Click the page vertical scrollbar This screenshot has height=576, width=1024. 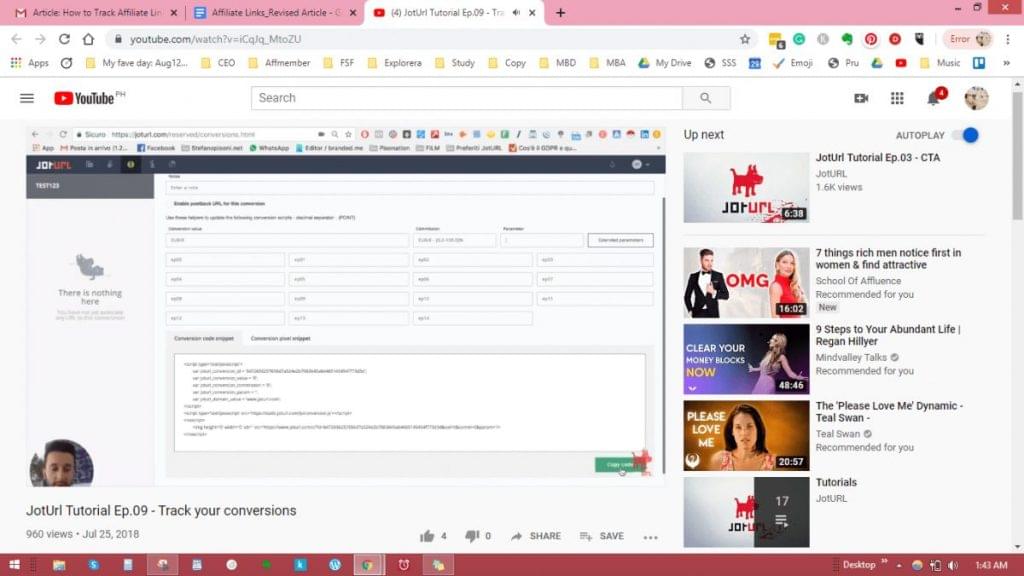1017,157
